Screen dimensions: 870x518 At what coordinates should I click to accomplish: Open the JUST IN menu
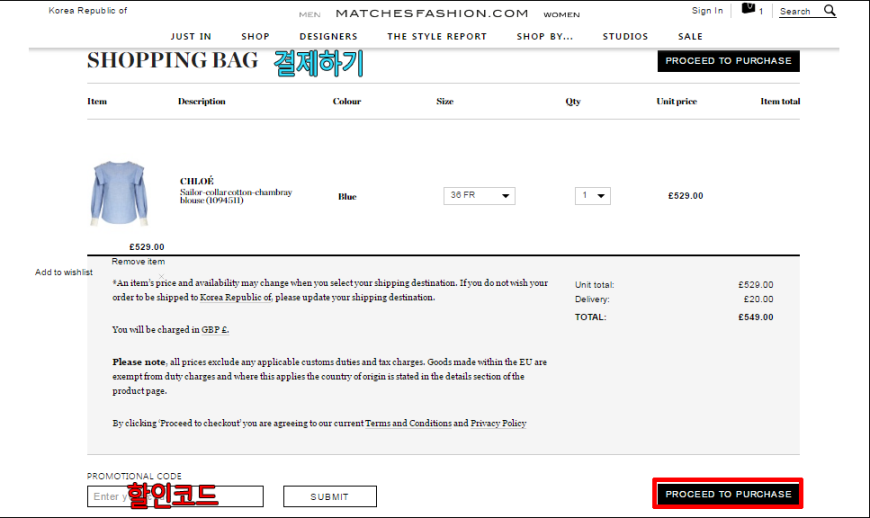191,37
